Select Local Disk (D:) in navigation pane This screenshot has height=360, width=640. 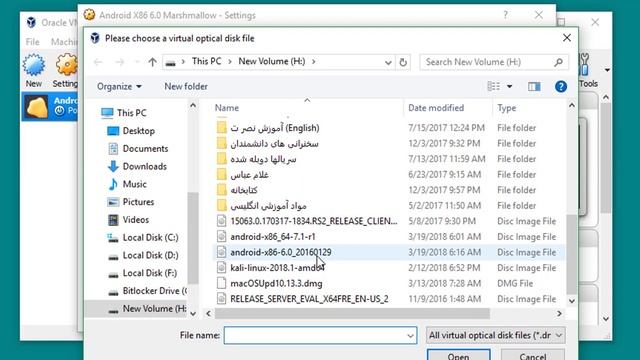point(143,256)
